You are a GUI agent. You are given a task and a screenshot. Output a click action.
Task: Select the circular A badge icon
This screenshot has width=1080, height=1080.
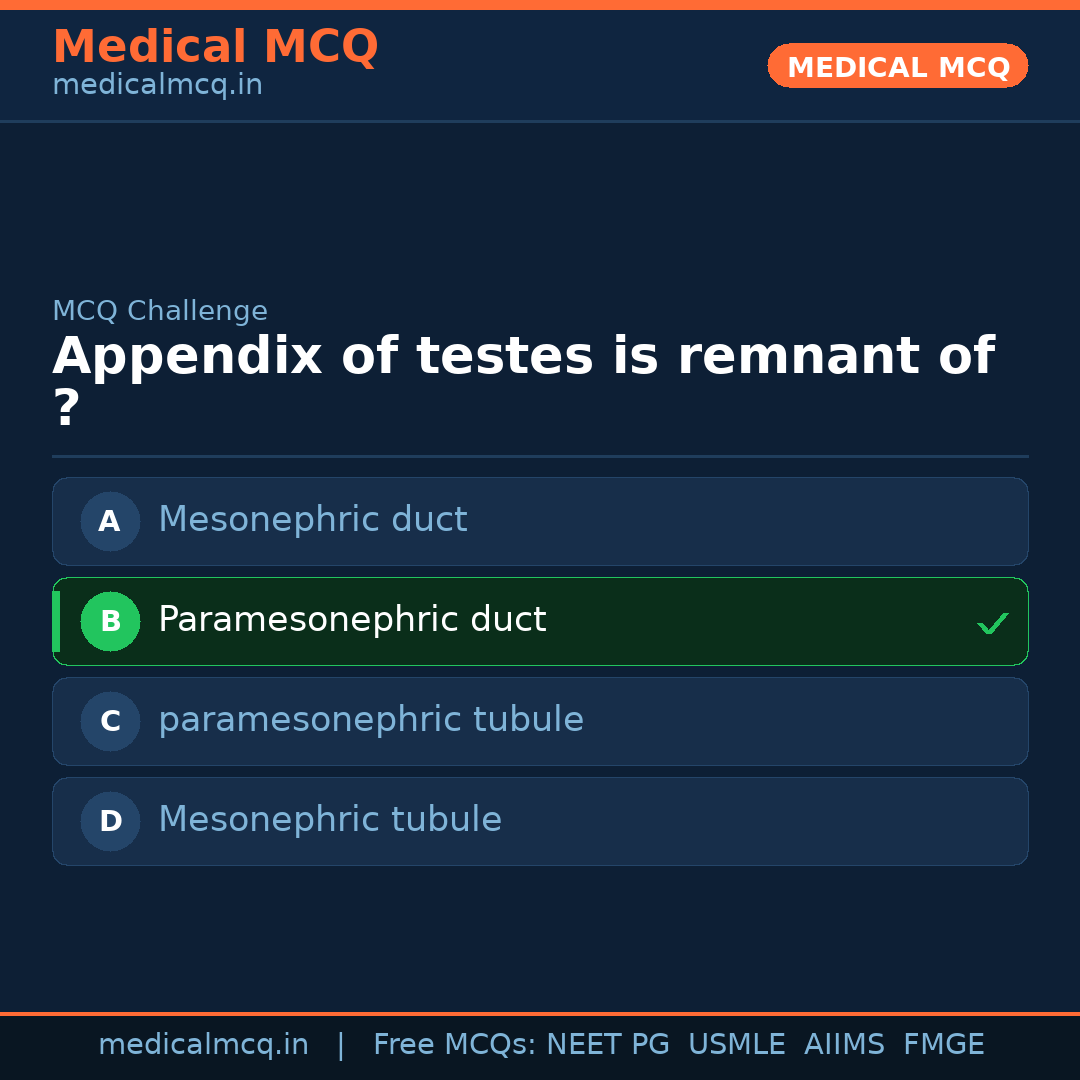pyautogui.click(x=110, y=521)
